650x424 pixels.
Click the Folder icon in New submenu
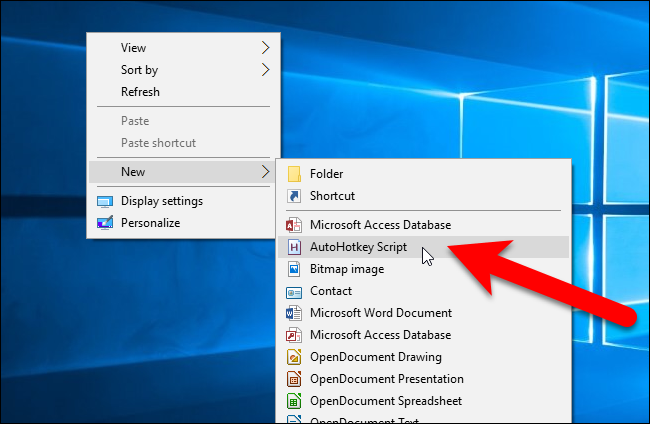click(294, 174)
